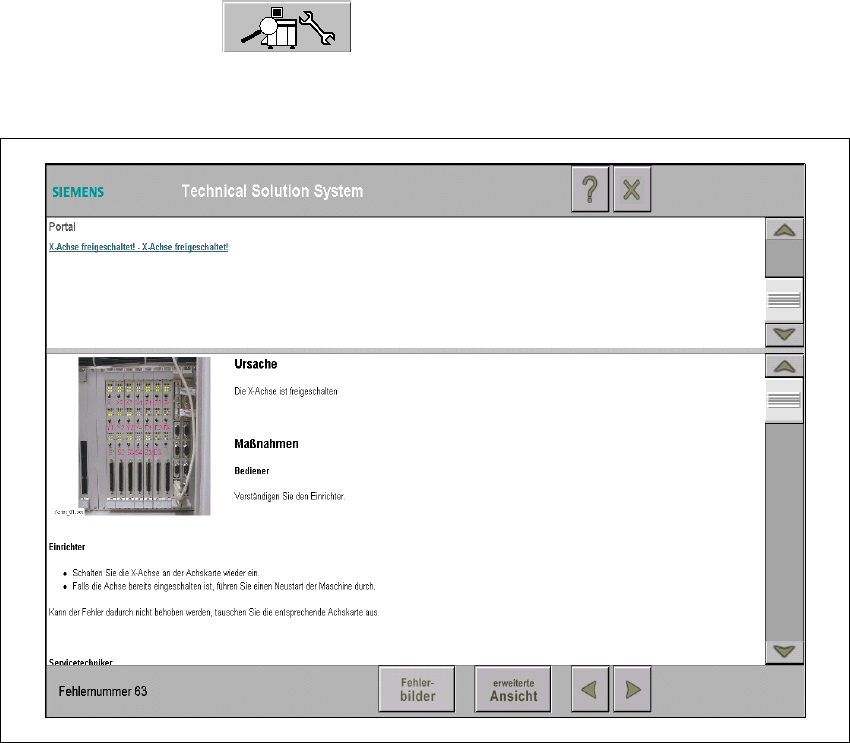Click the down arrow of the Portal scrollbar
The width and height of the screenshot is (850, 743).
(784, 335)
